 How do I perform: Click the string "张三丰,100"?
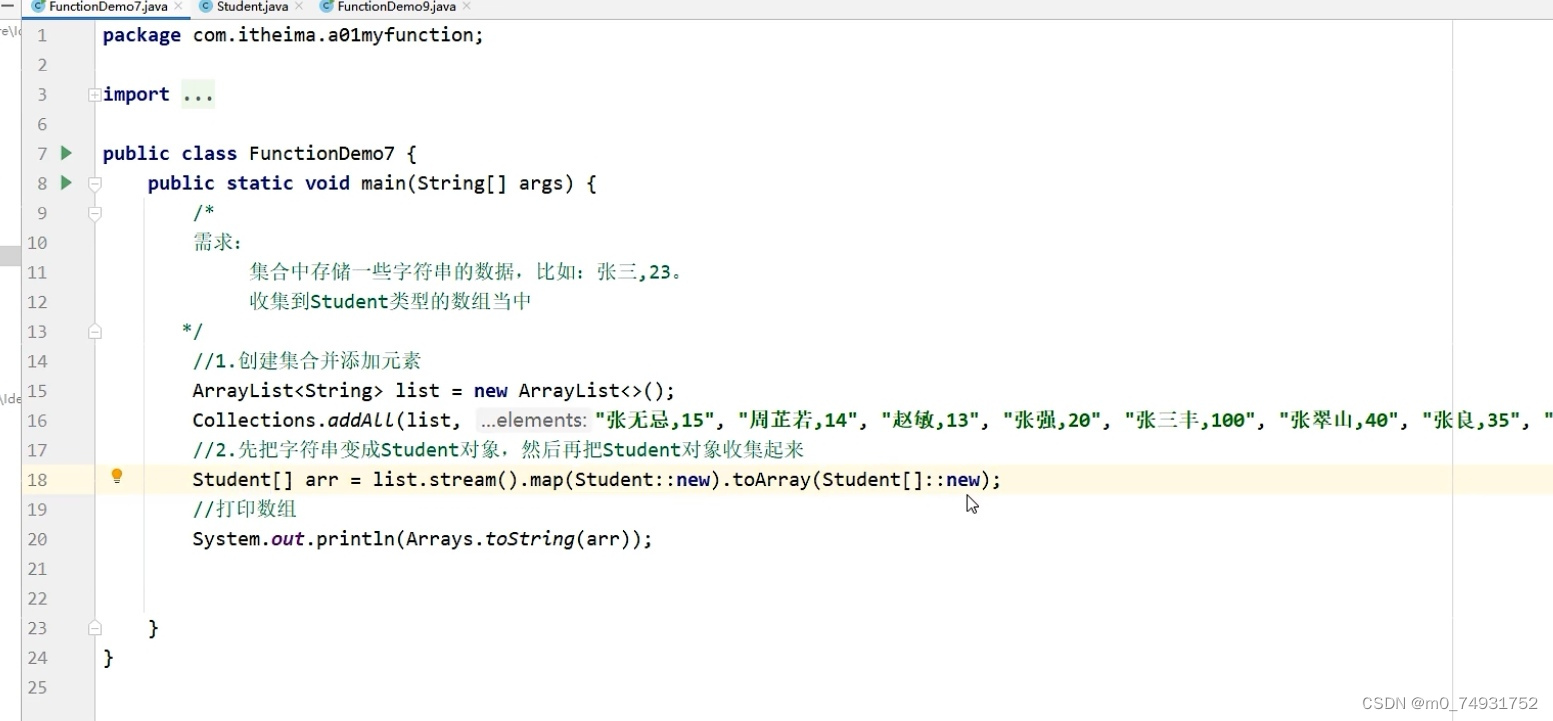pos(1191,421)
